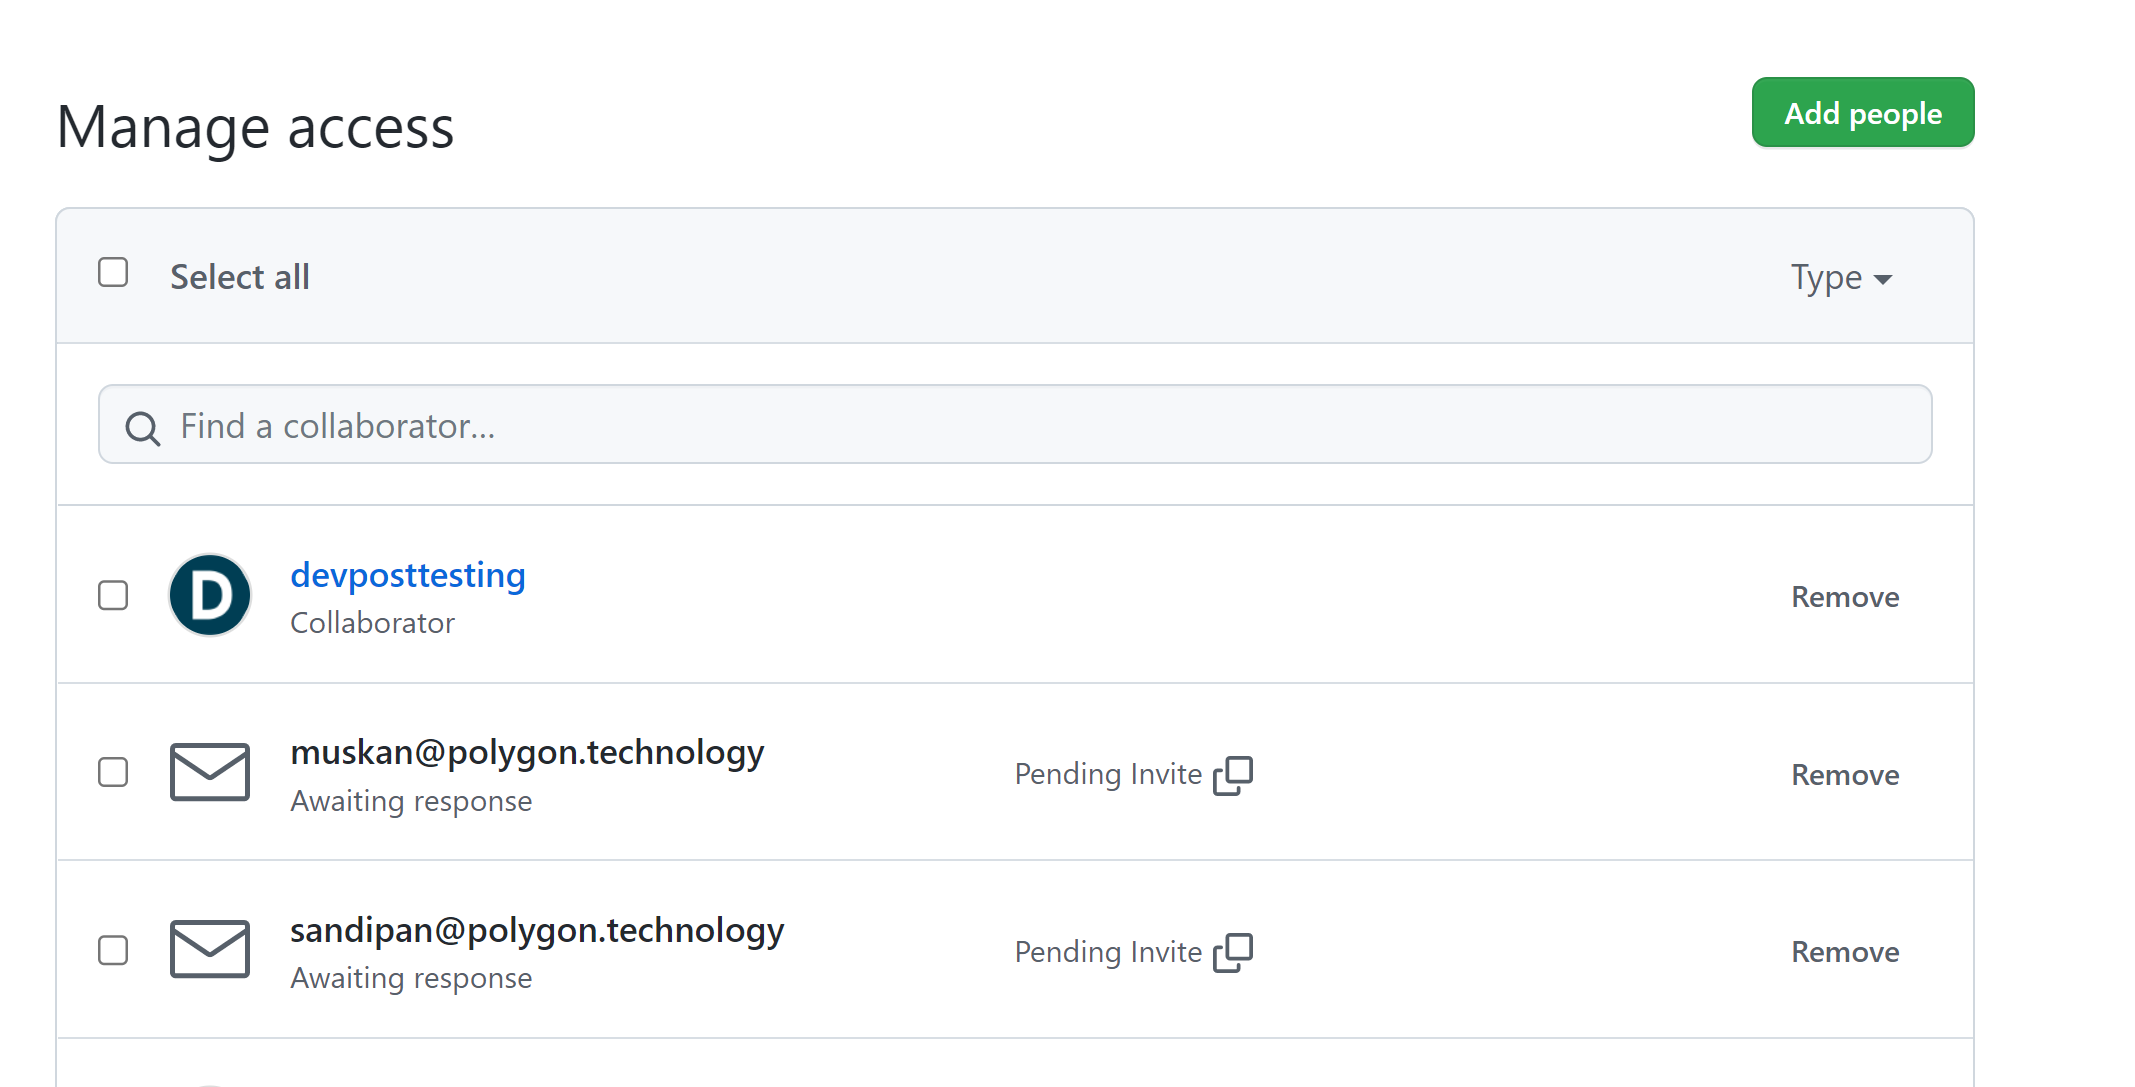Click envelope icon beside muskan@polygon.technology
This screenshot has height=1087, width=2135.
(210, 772)
